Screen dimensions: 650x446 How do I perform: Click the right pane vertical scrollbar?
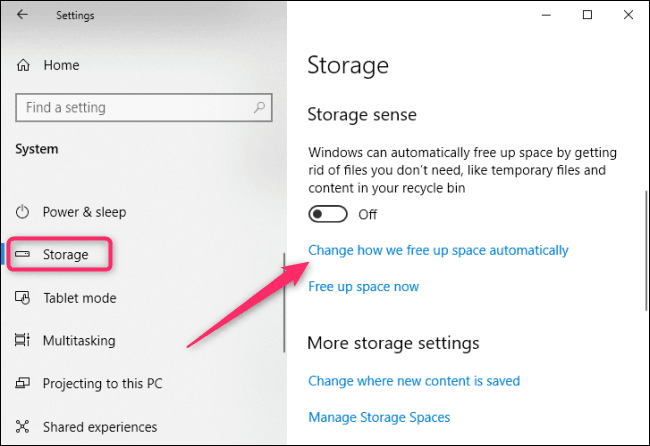pos(645,250)
